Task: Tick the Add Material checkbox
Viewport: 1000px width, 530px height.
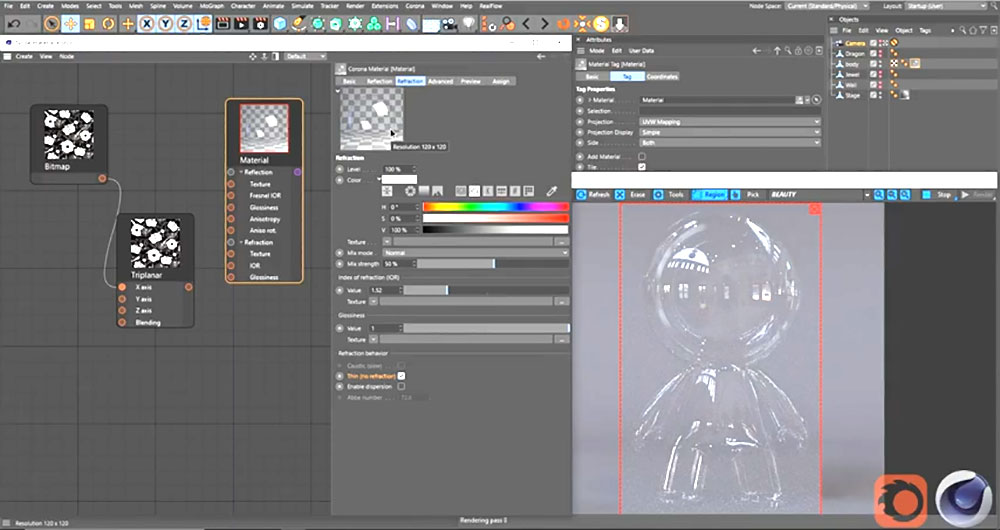Action: pyautogui.click(x=642, y=156)
